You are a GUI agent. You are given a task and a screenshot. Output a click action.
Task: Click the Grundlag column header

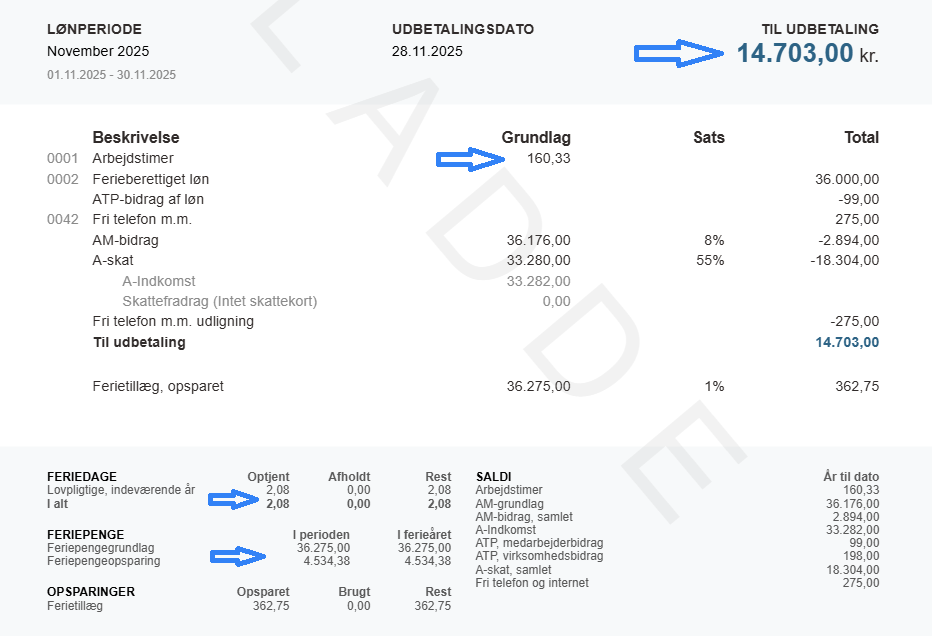click(536, 138)
